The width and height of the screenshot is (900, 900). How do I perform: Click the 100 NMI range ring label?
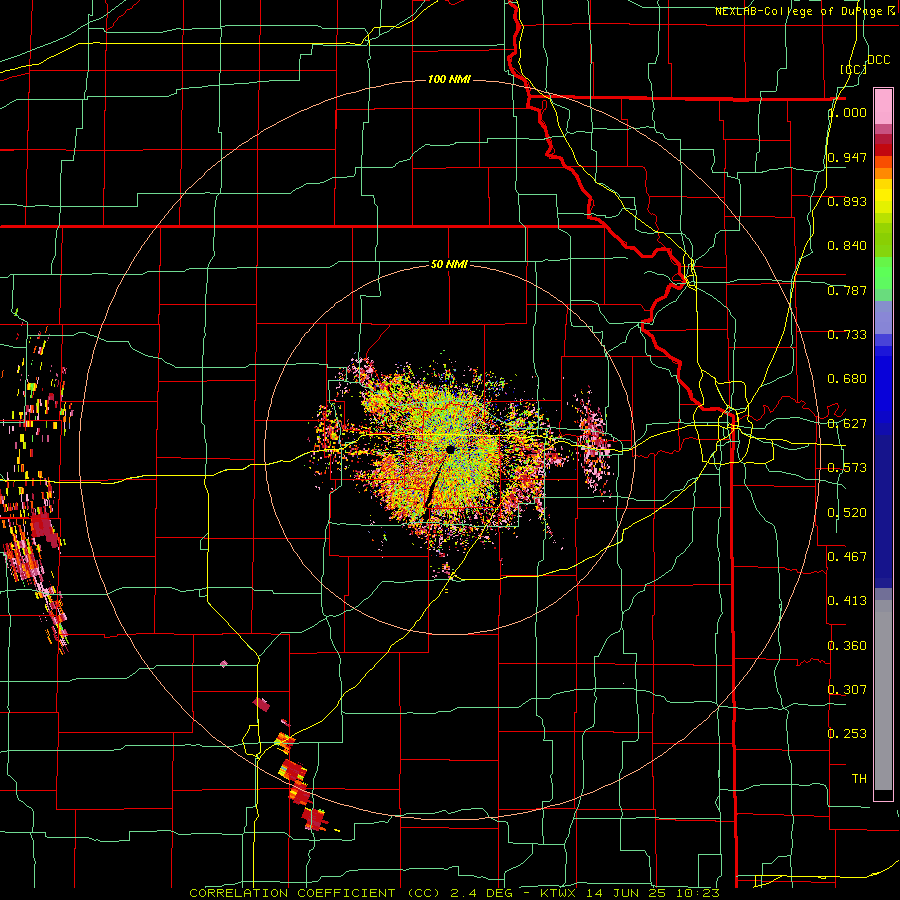(449, 79)
